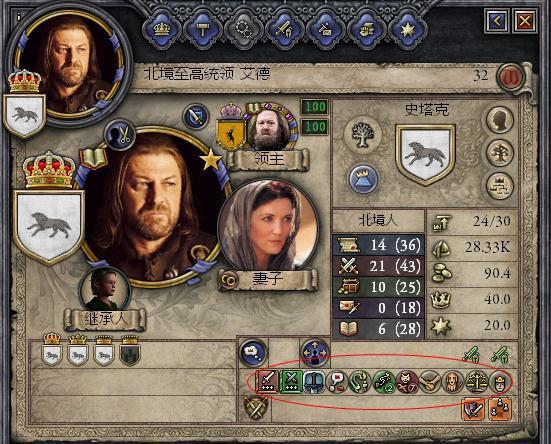Click the 史塔克 dynasty wolf shield
The image size is (551, 444).
(x=425, y=154)
